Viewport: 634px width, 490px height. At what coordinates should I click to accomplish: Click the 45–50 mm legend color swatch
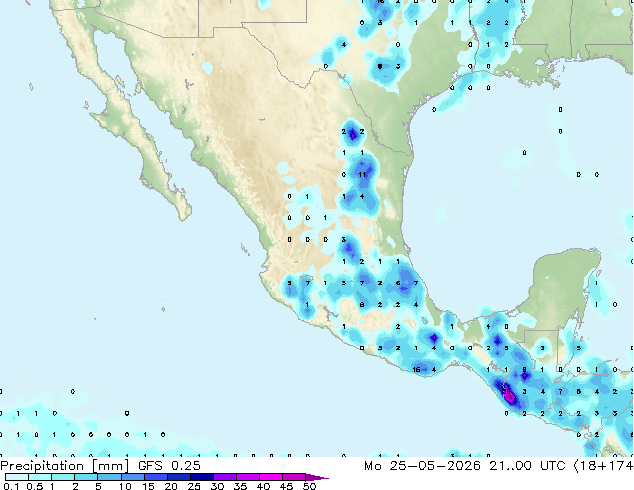coord(294,477)
